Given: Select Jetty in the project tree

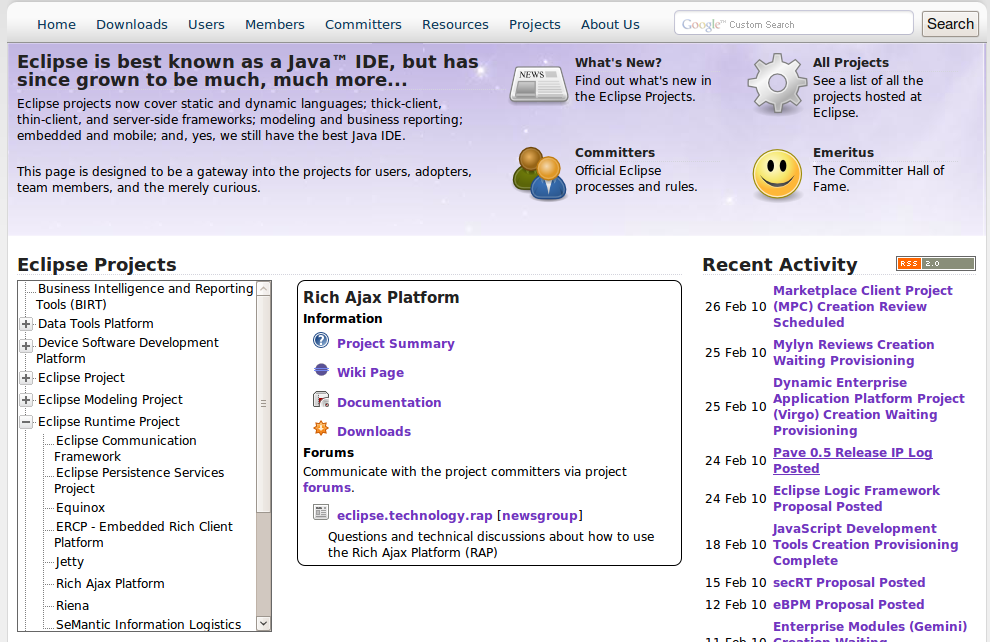Looking at the screenshot, I should [69, 561].
